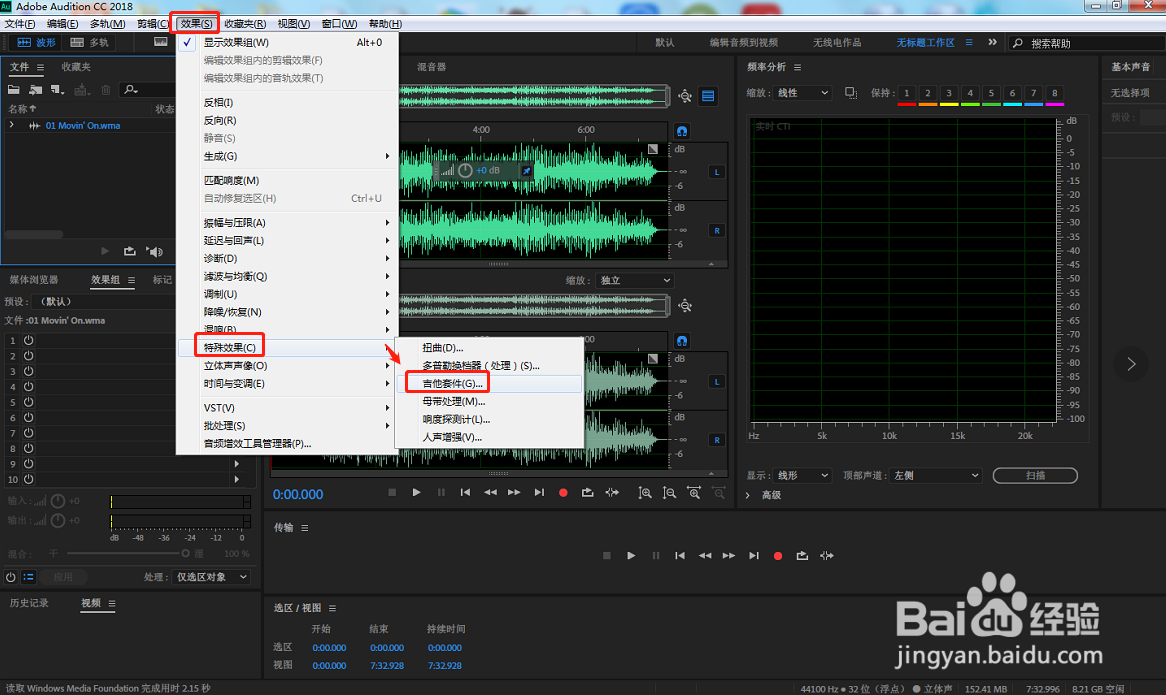1166x695 pixels.
Task: Go to next marker in editor transport
Action: pyautogui.click(x=539, y=493)
